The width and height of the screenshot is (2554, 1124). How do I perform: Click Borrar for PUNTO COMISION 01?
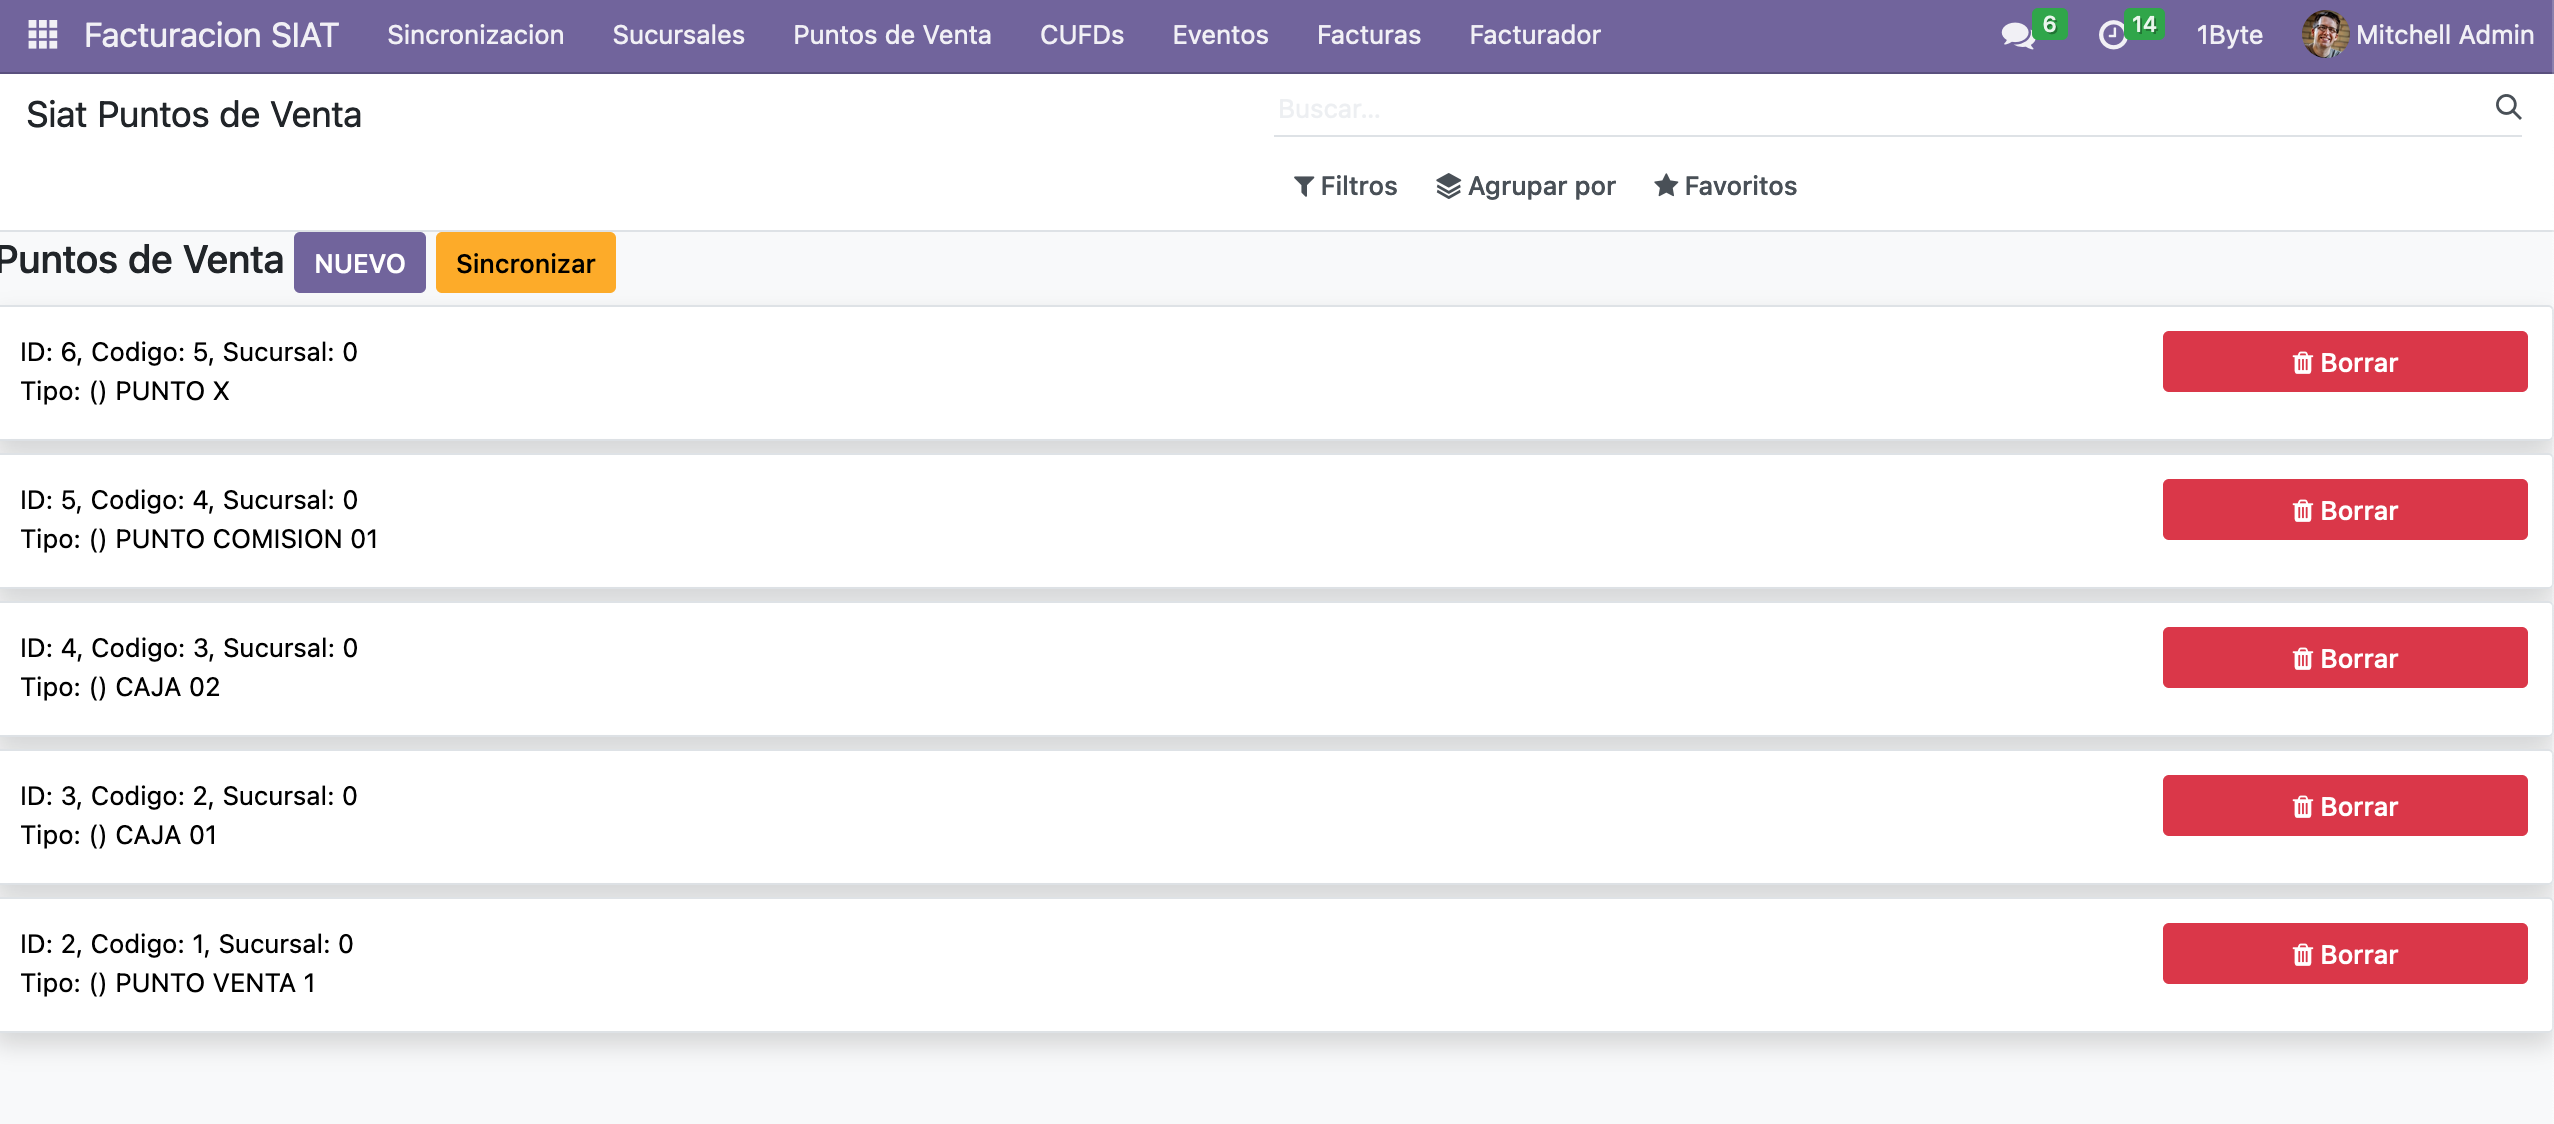coord(2344,510)
